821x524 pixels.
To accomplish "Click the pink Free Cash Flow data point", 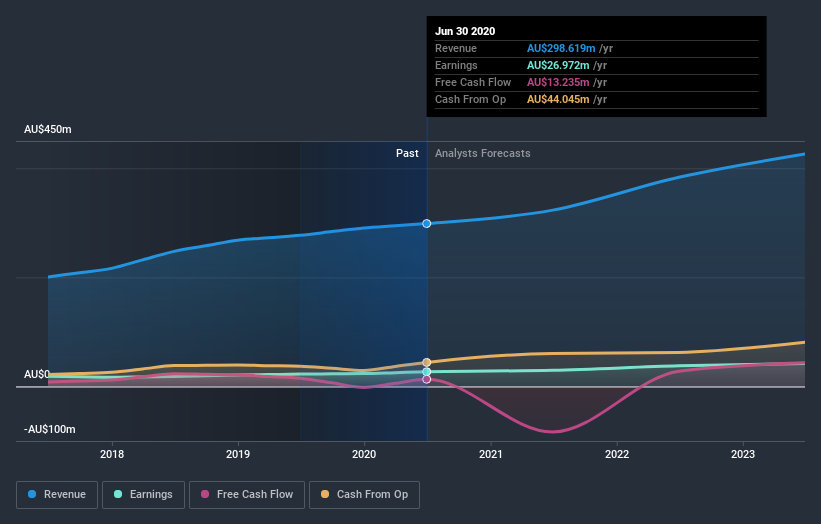I will pos(427,379).
